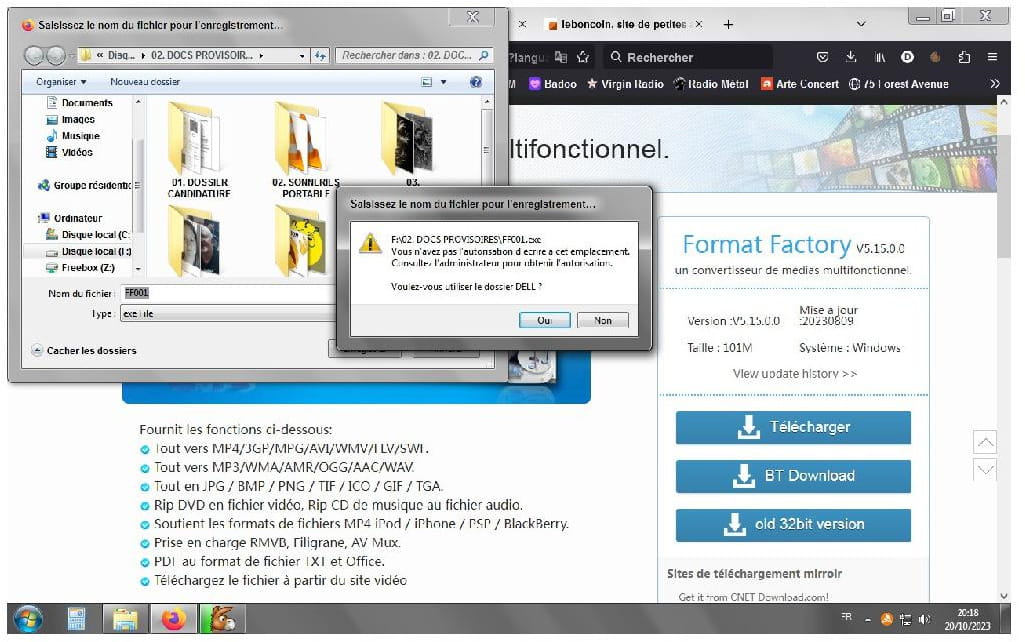This screenshot has height=642, width=1025.
Task: Open the Radio Métal bookmark
Action: pyautogui.click(x=711, y=84)
